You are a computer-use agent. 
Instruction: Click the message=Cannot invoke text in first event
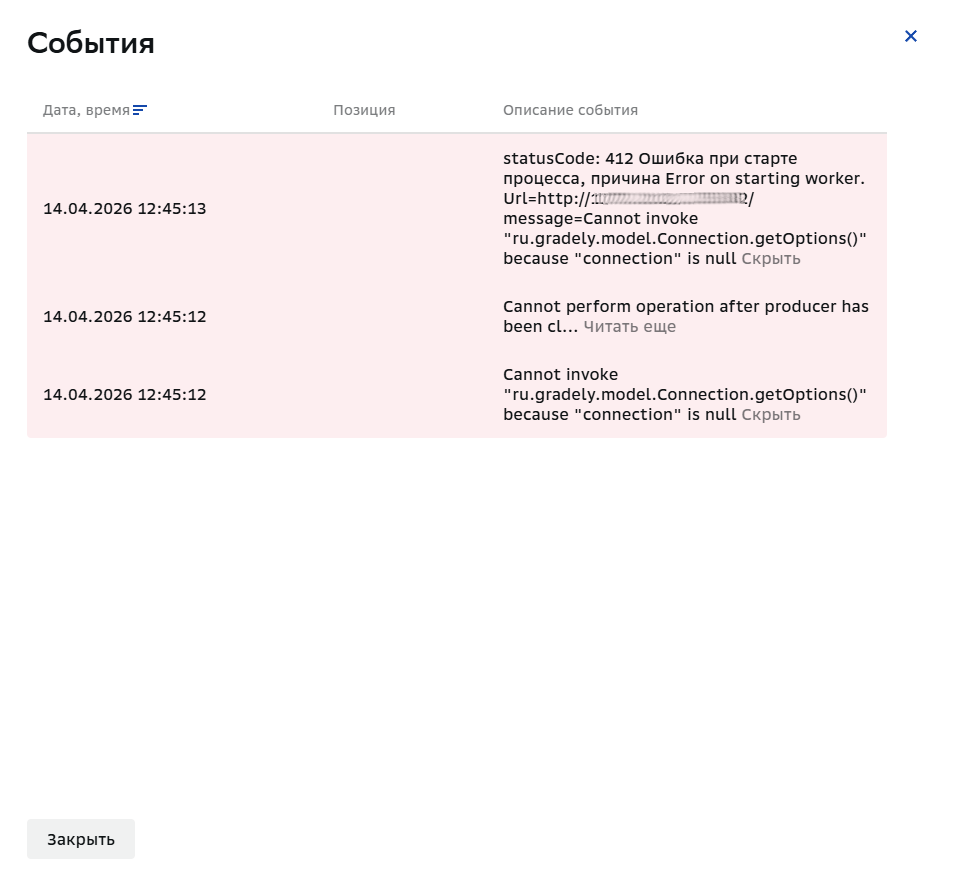pyautogui.click(x=600, y=218)
